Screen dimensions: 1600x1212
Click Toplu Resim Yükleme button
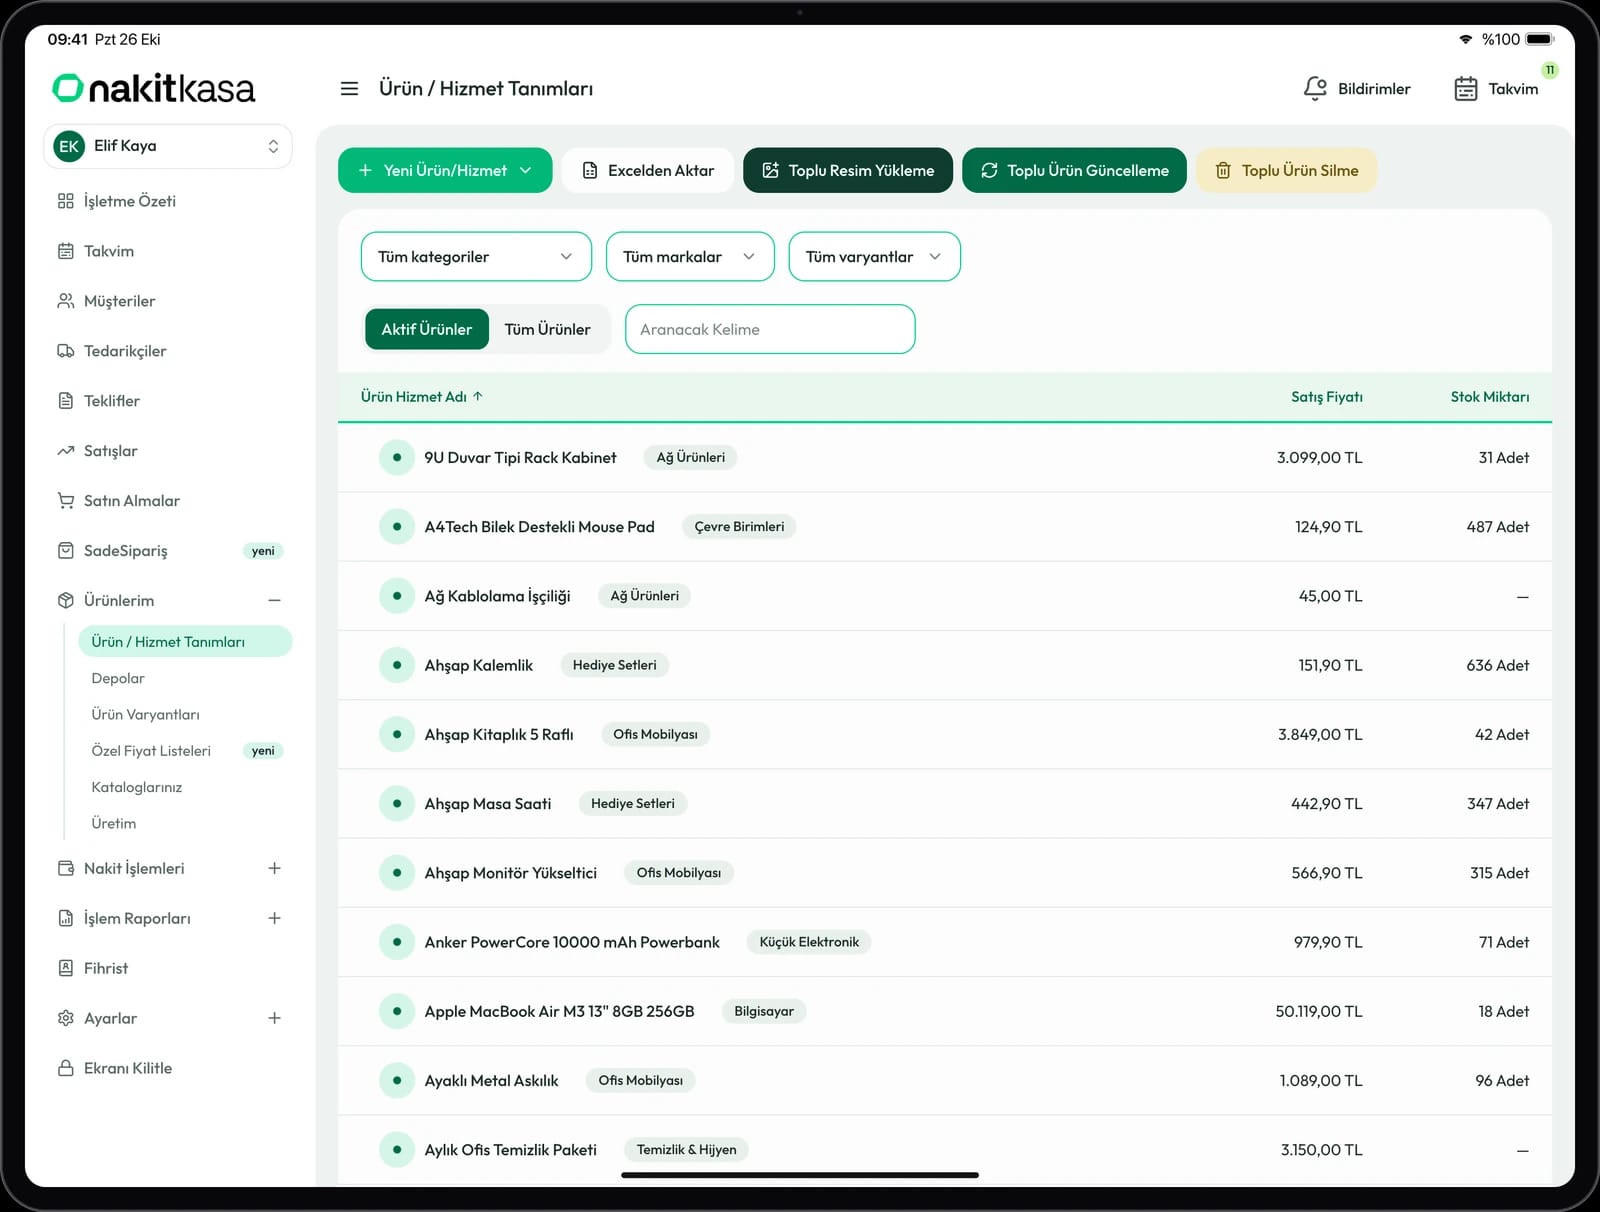pos(848,170)
